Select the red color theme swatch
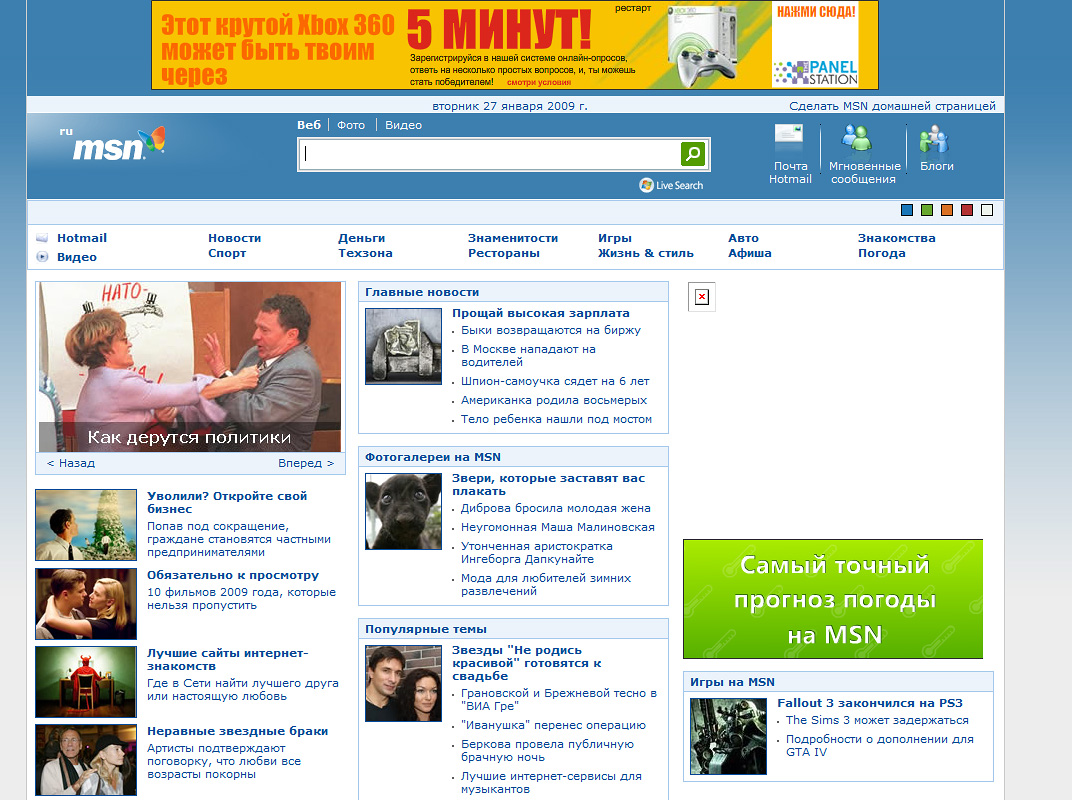Screen dimensions: 1072x800 (967, 210)
